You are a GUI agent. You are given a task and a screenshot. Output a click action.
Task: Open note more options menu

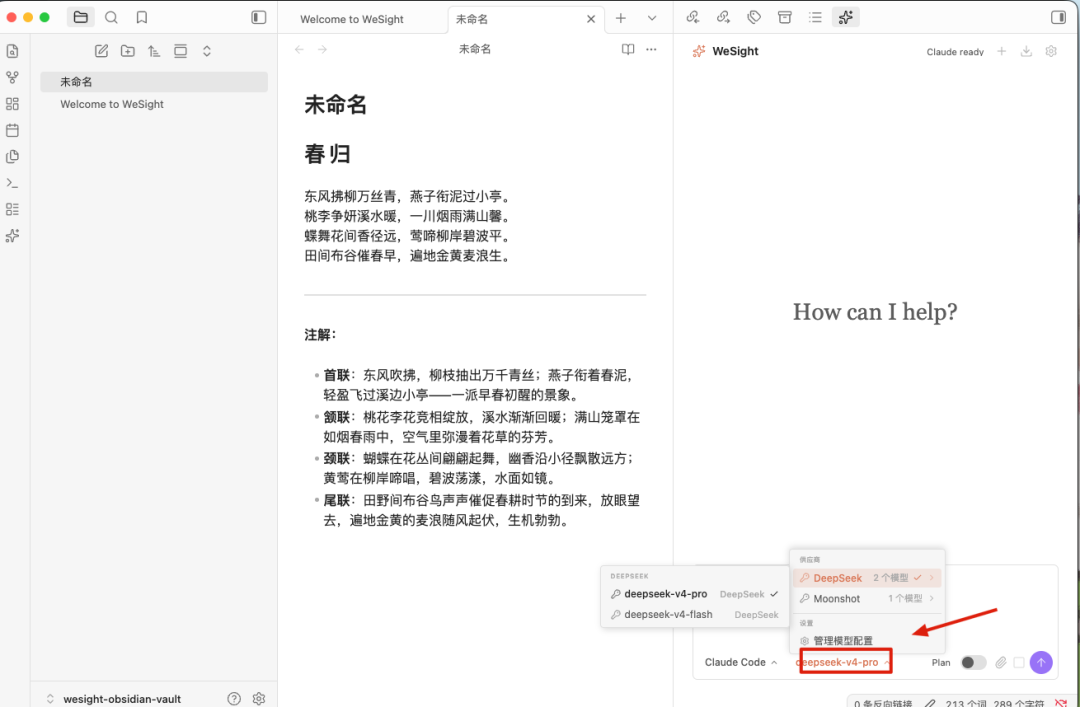(x=651, y=50)
